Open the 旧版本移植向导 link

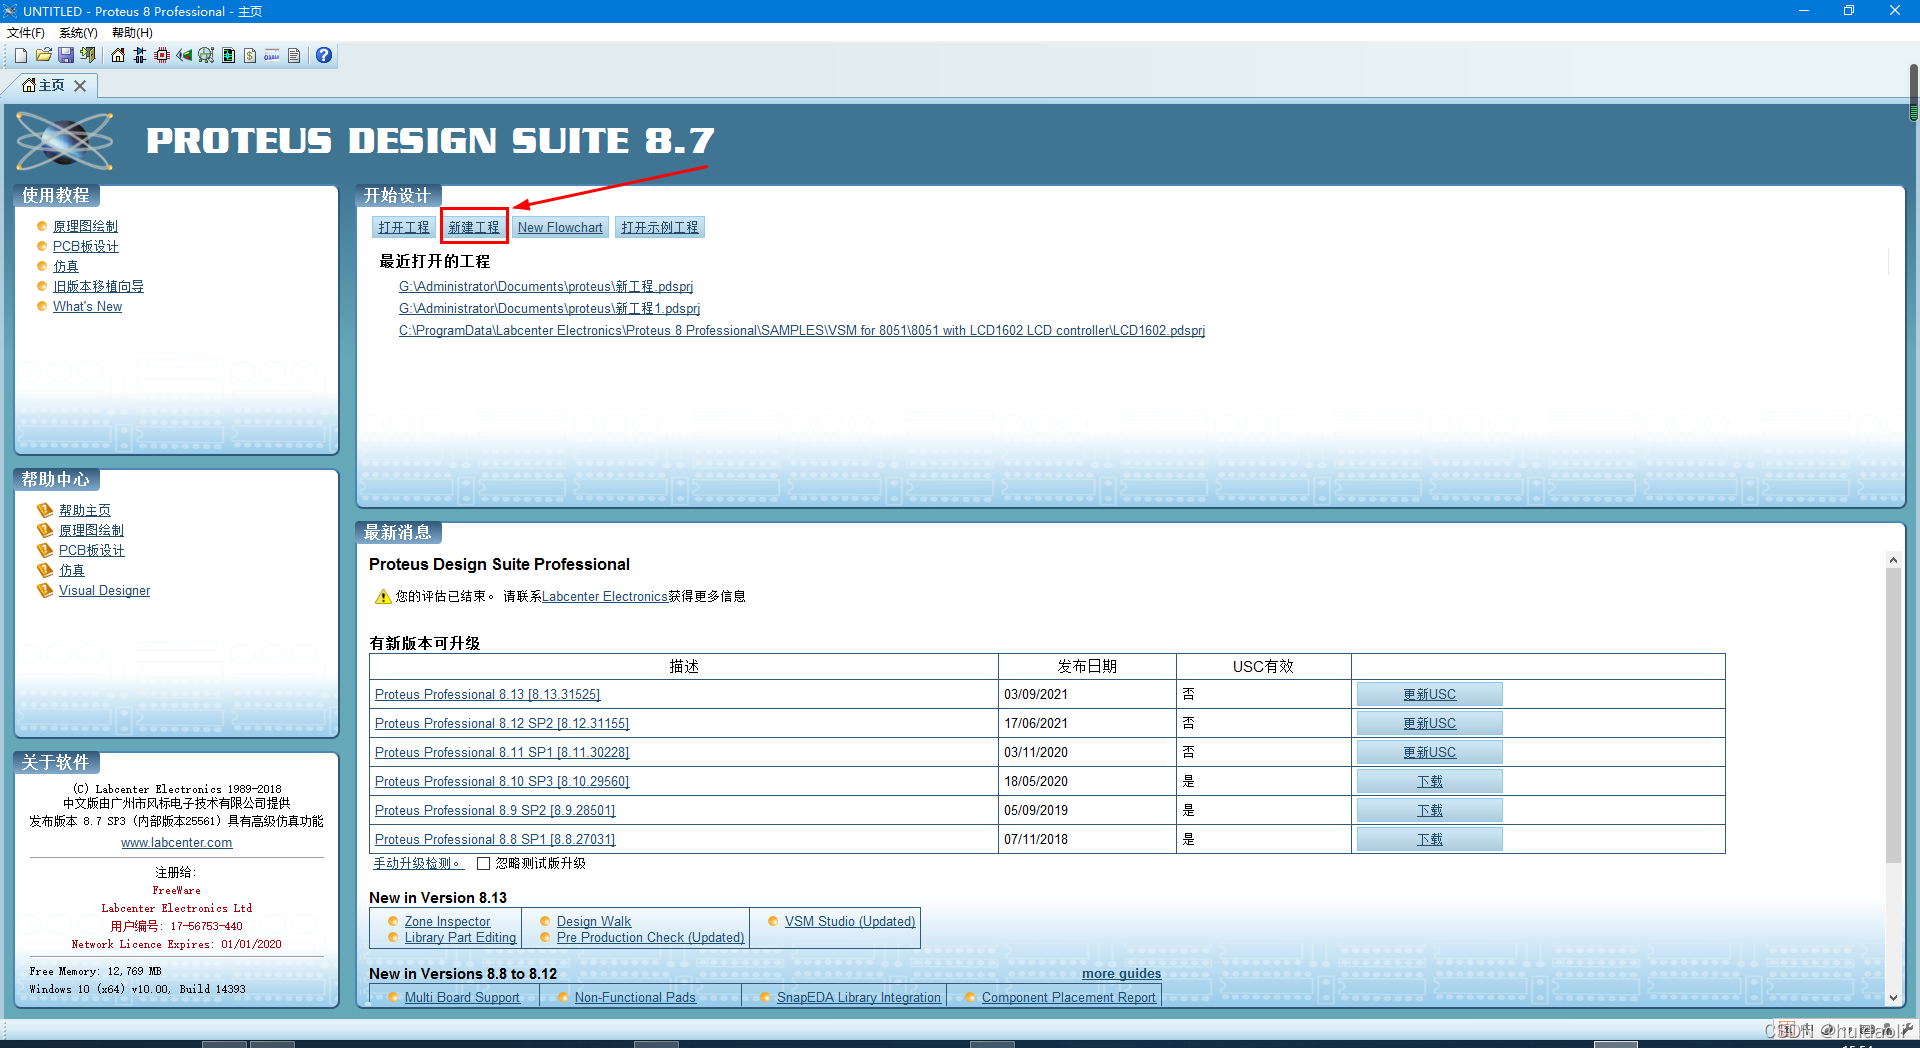coord(98,287)
